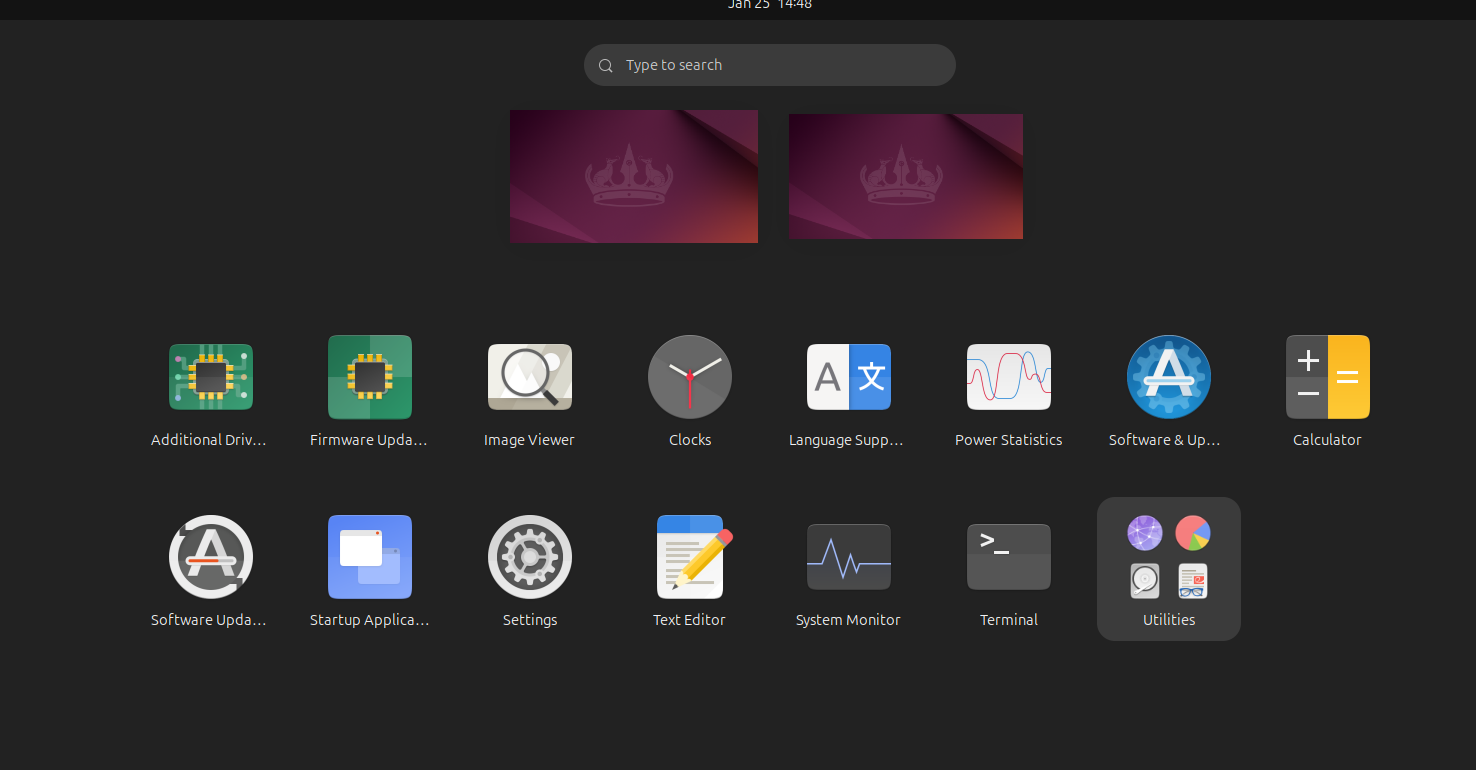Expand the Utilities app folder
The height and width of the screenshot is (770, 1476).
[1168, 568]
